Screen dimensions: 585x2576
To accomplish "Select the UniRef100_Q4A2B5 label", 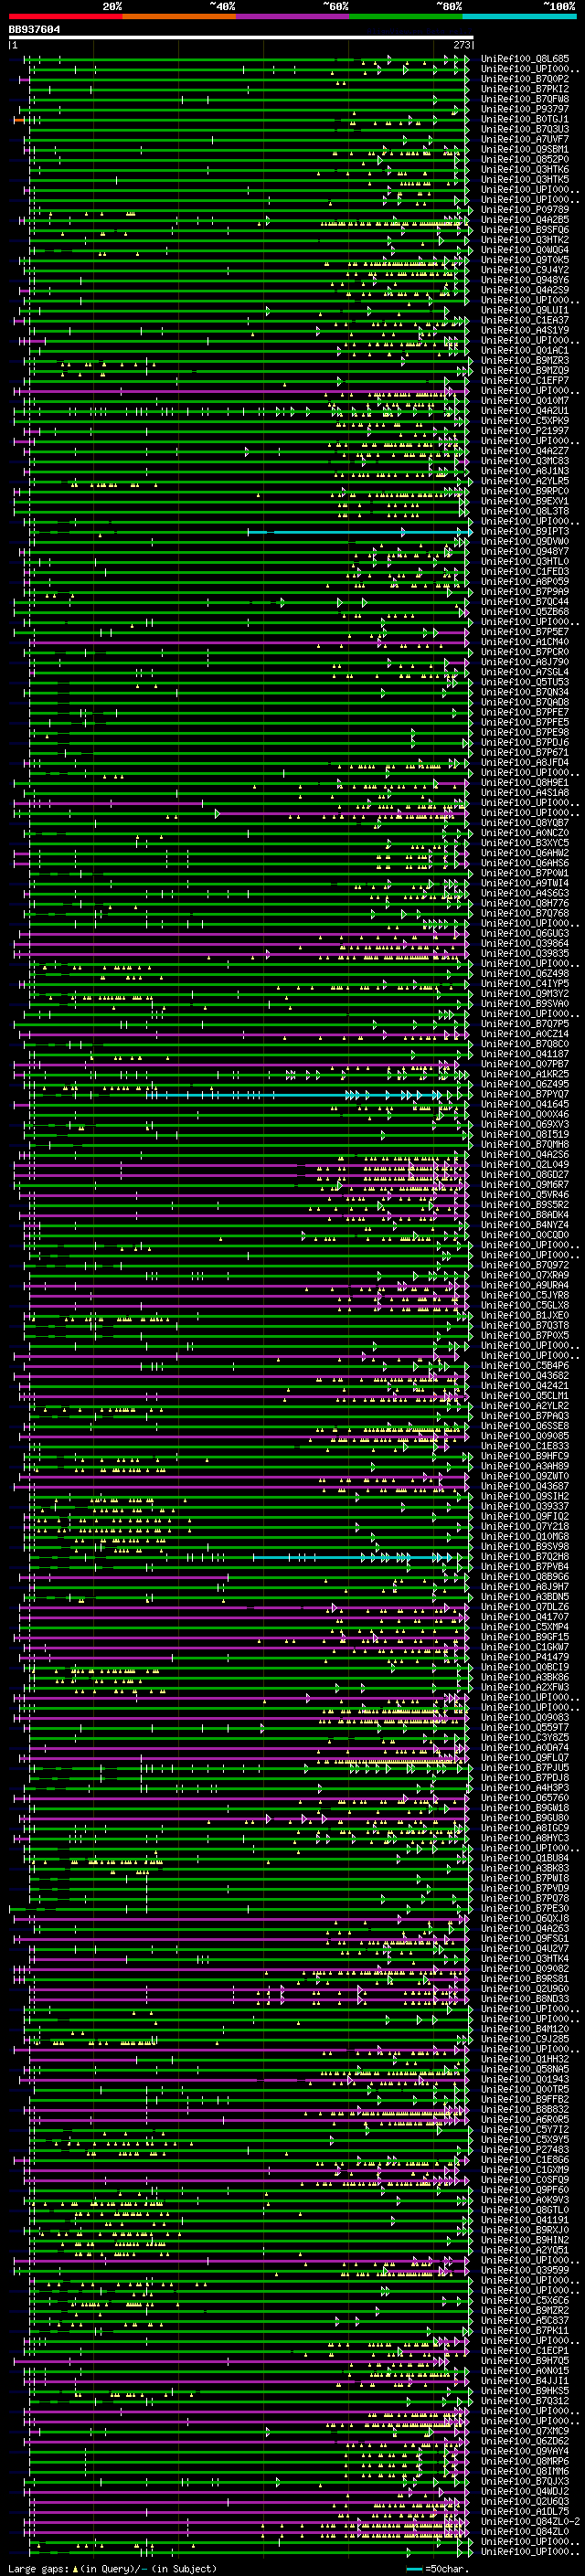I will pos(525,220).
